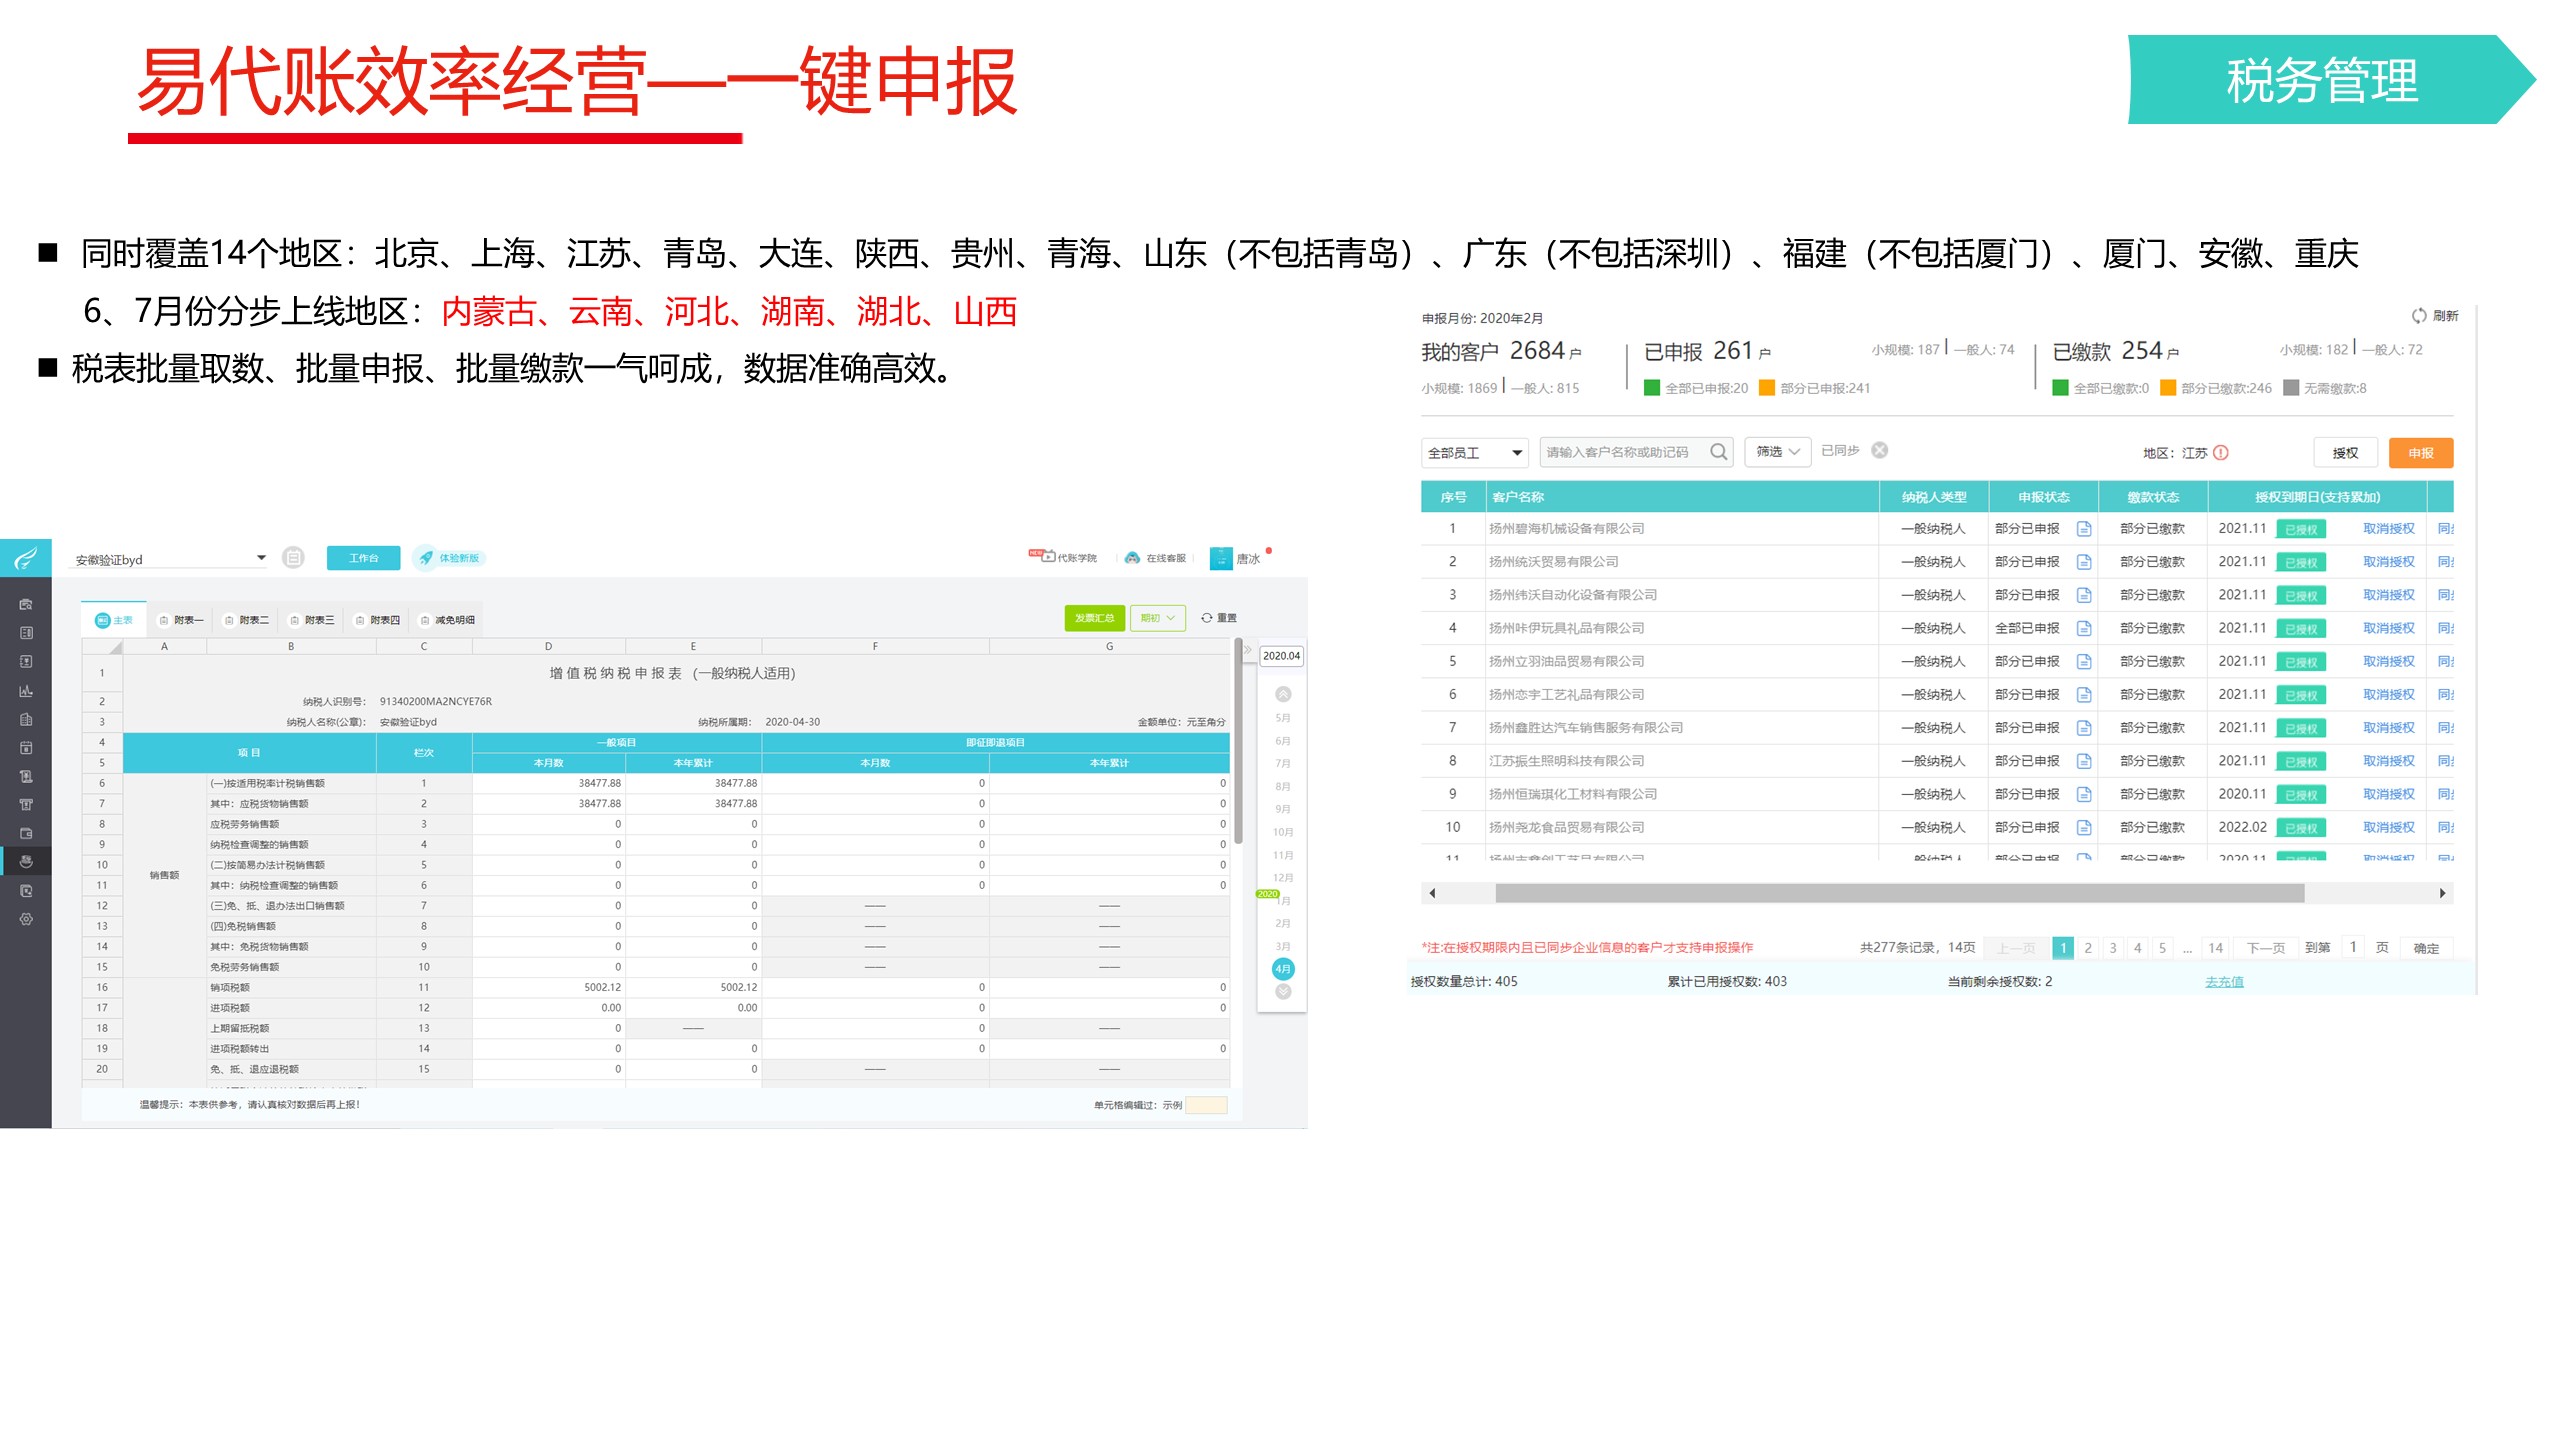
Task: Expand the 筛选 filter dropdown
Action: pos(1778,452)
